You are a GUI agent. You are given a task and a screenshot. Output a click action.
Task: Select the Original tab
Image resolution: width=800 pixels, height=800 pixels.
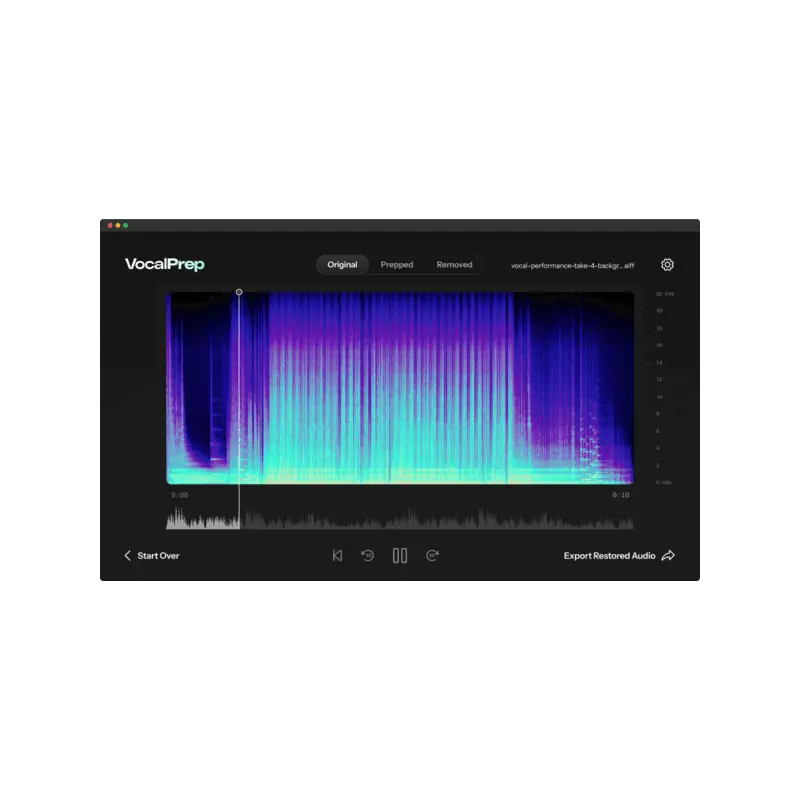[342, 264]
